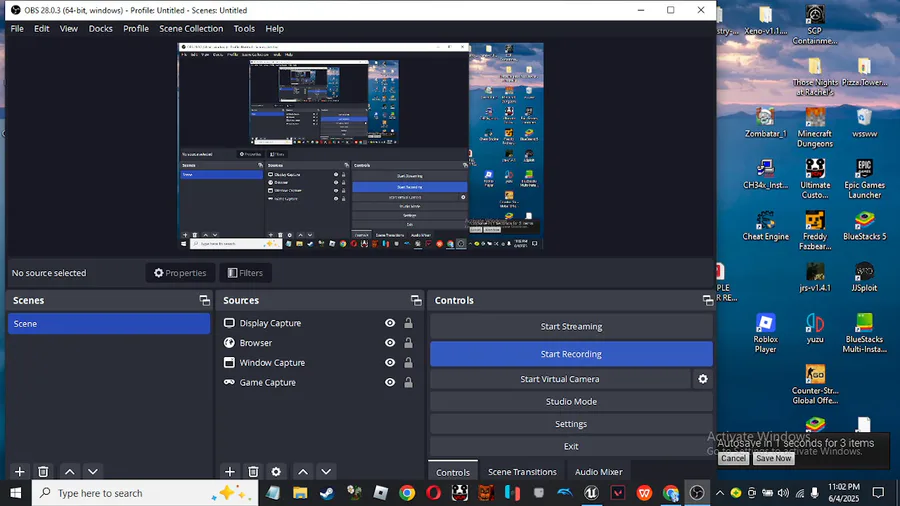
Task: Click the Exit button in Controls
Action: [571, 446]
